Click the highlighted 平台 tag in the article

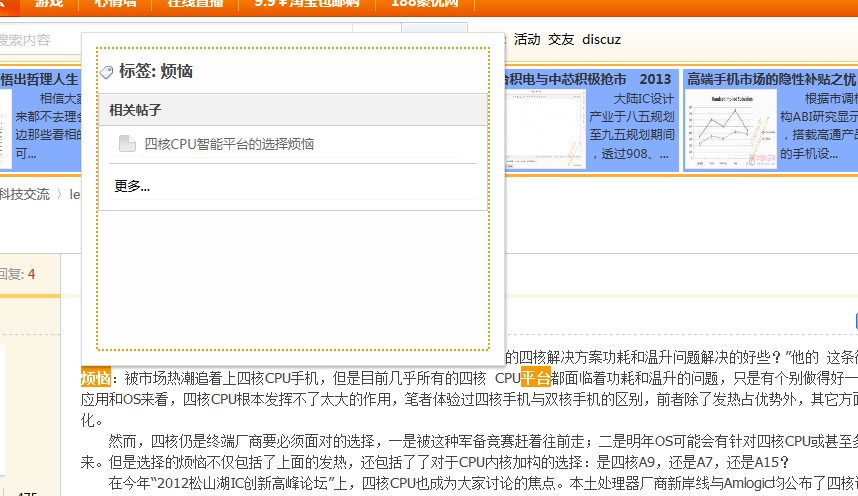point(535,378)
